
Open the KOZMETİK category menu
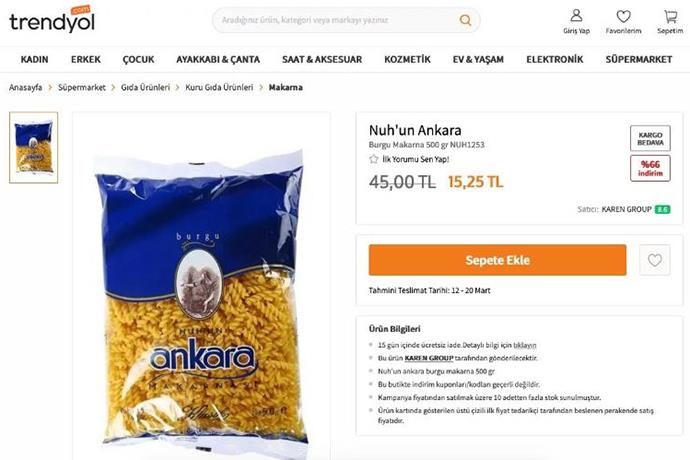pos(407,59)
